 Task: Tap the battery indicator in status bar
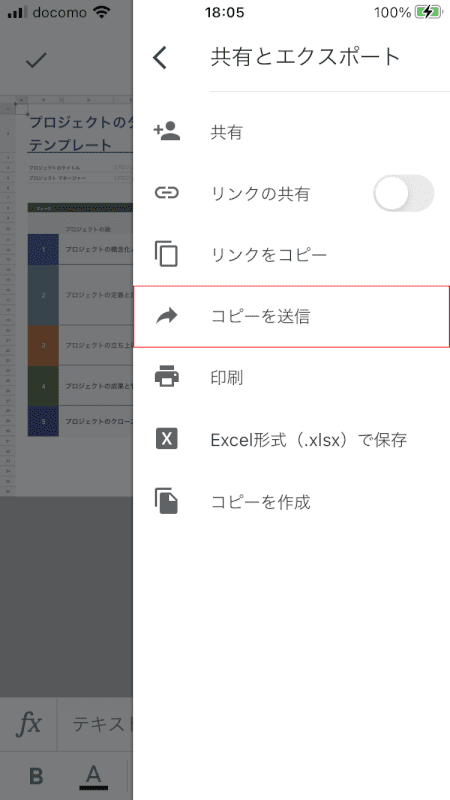428,12
